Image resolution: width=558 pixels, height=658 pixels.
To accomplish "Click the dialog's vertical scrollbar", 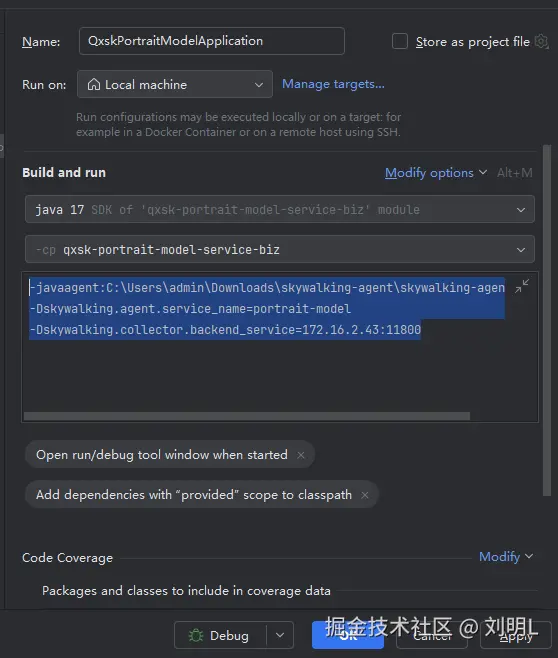I will pyautogui.click(x=547, y=320).
